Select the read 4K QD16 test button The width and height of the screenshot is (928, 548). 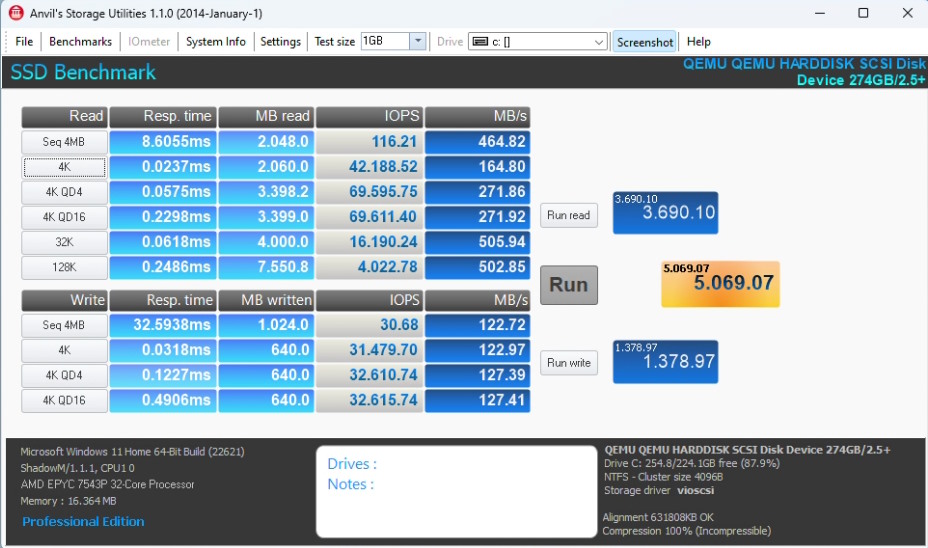[65, 217]
